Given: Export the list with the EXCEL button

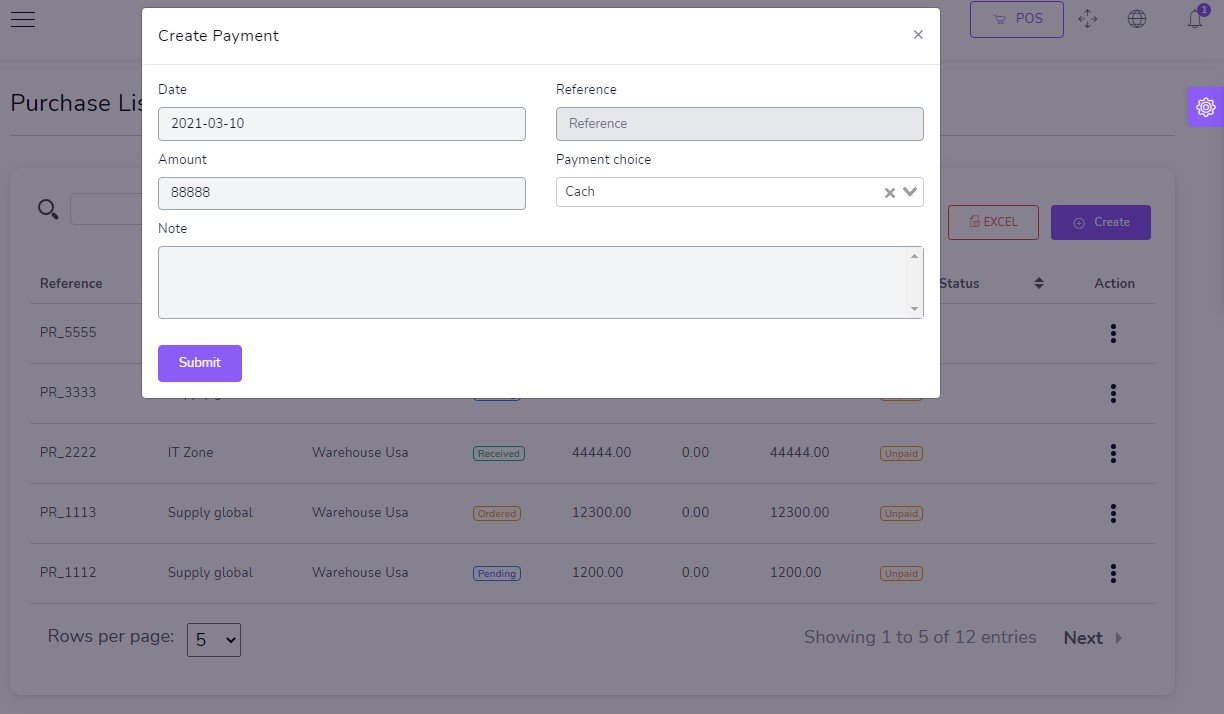Looking at the screenshot, I should click(x=993, y=222).
